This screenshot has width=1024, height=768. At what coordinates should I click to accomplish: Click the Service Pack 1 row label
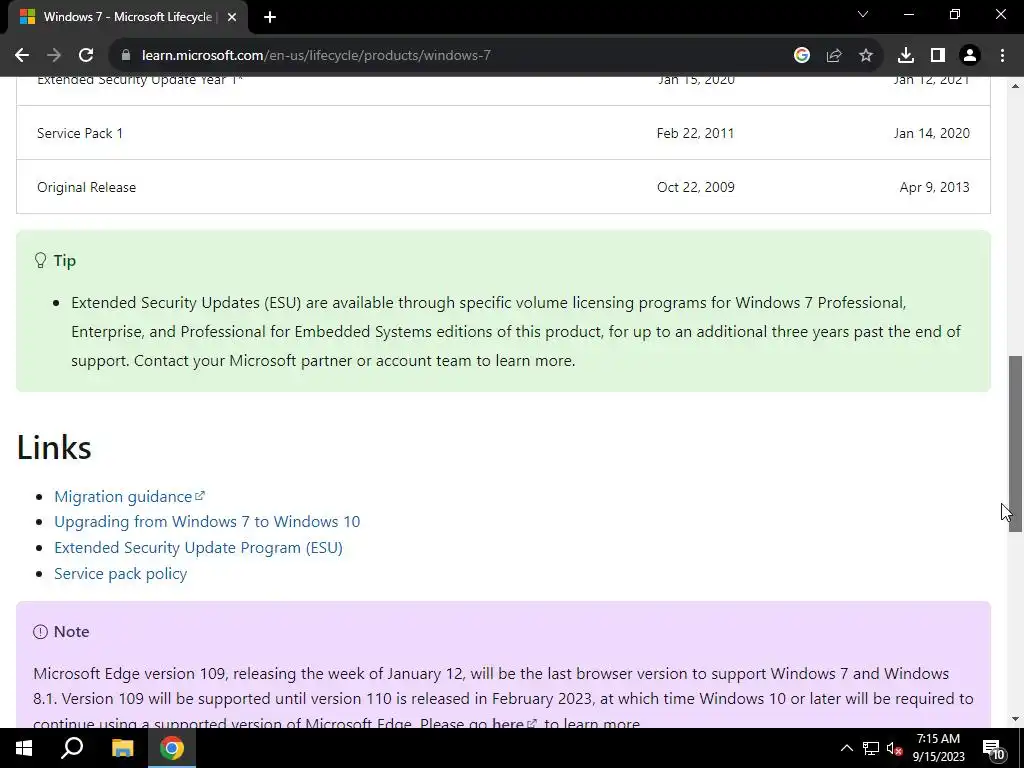[80, 133]
